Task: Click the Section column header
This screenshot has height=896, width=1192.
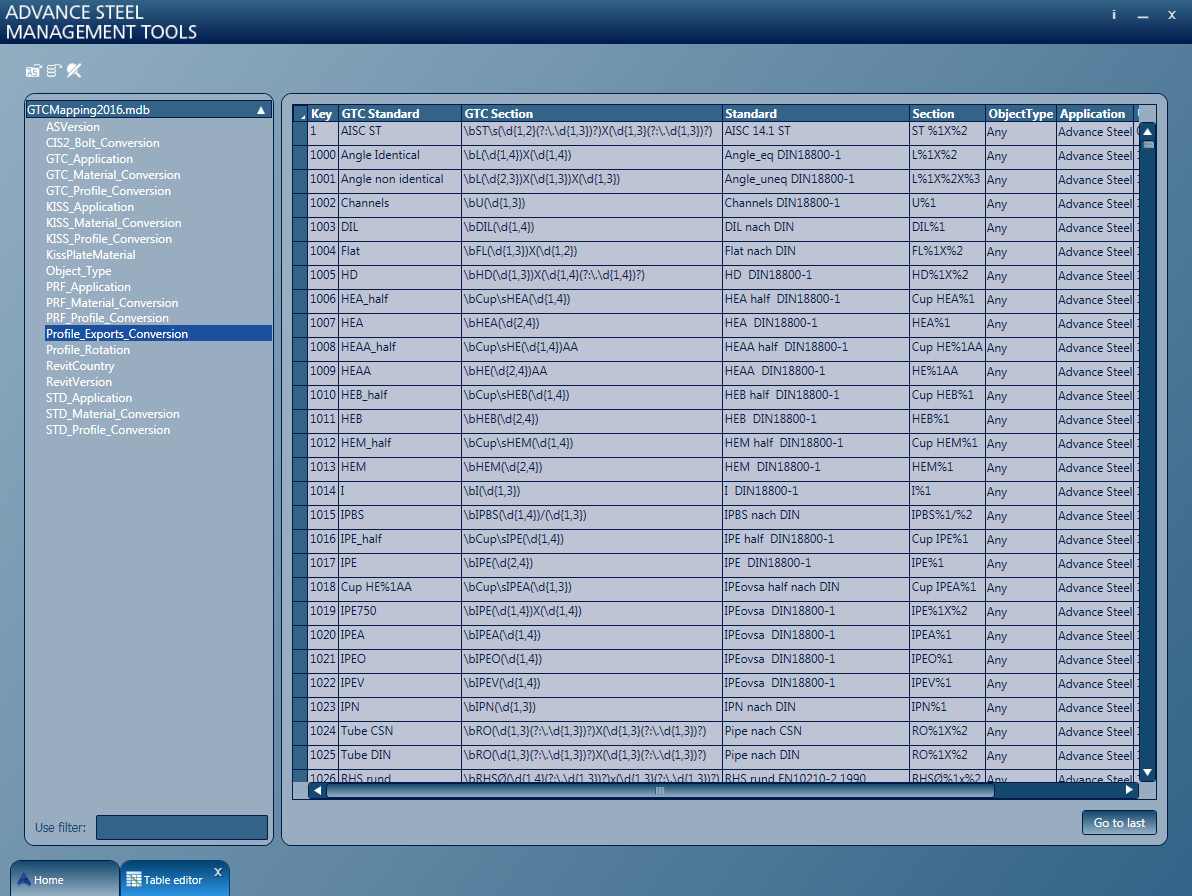Action: pos(947,113)
